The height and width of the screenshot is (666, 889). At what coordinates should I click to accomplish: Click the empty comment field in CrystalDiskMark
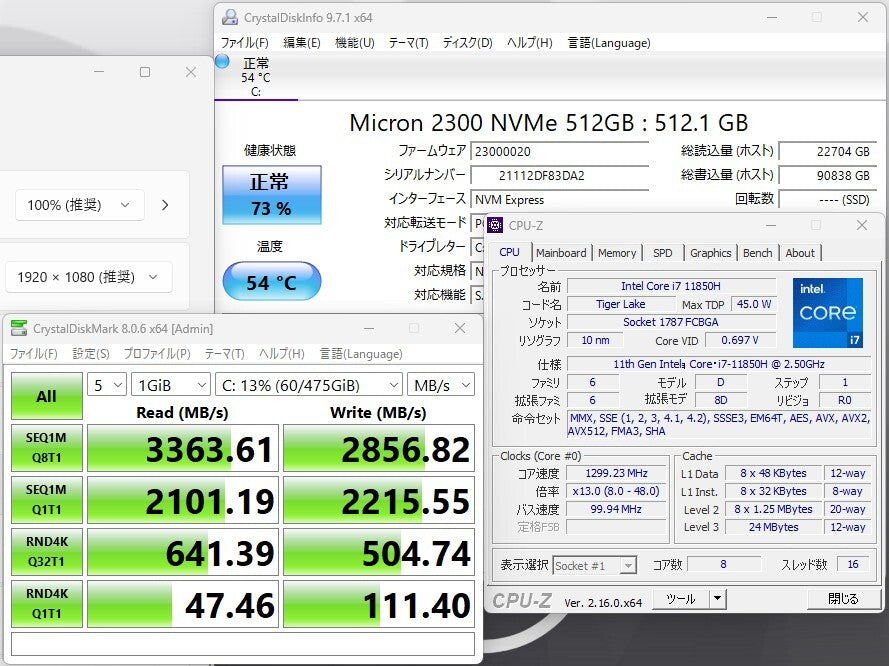point(243,644)
